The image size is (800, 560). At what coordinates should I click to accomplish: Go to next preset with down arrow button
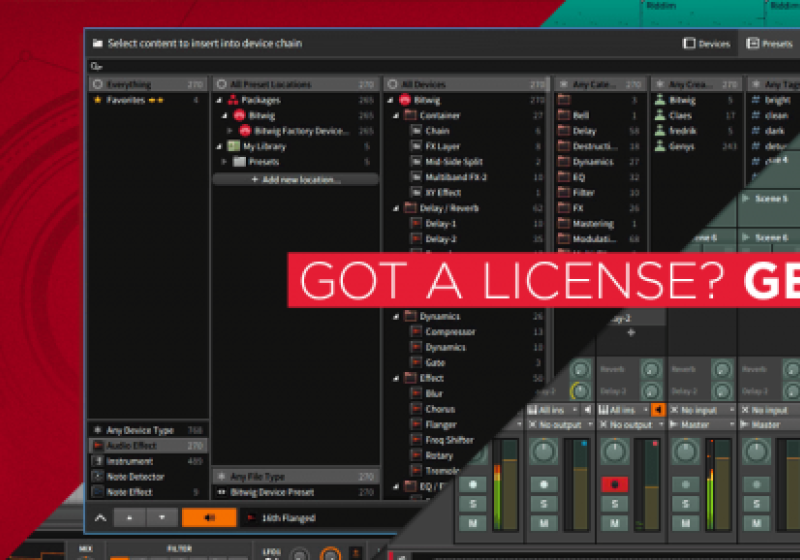coord(162,518)
